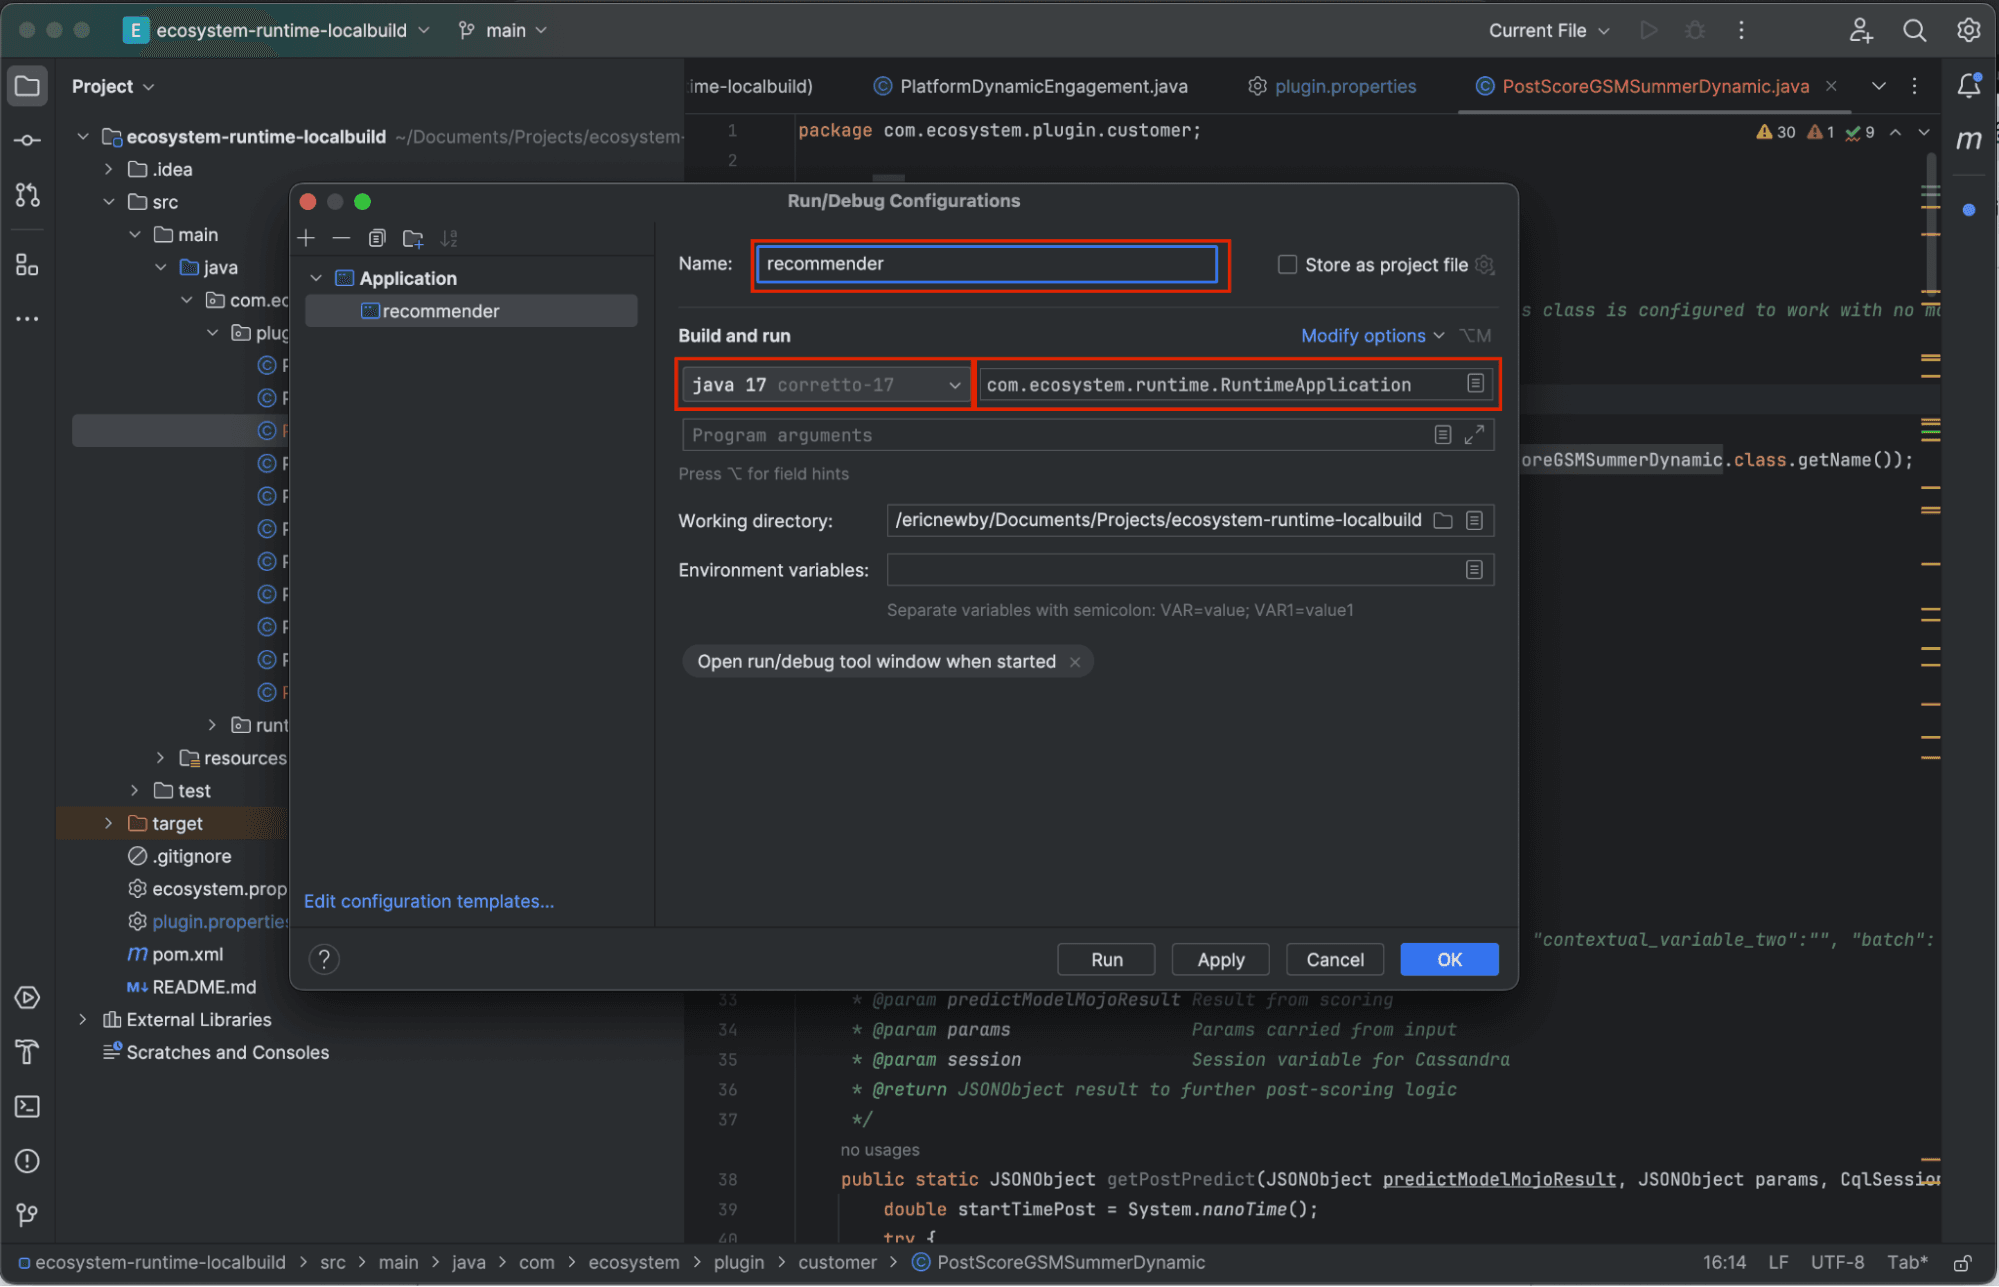This screenshot has height=1287, width=1999.
Task: Open the Maven tool window
Action: point(1968,140)
